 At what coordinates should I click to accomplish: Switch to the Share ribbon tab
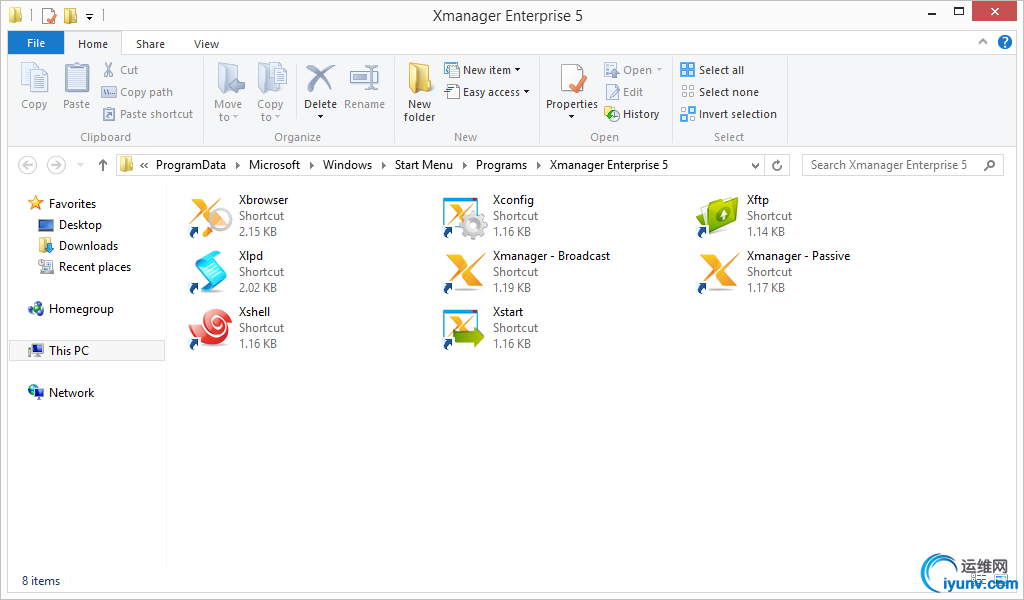[x=150, y=44]
